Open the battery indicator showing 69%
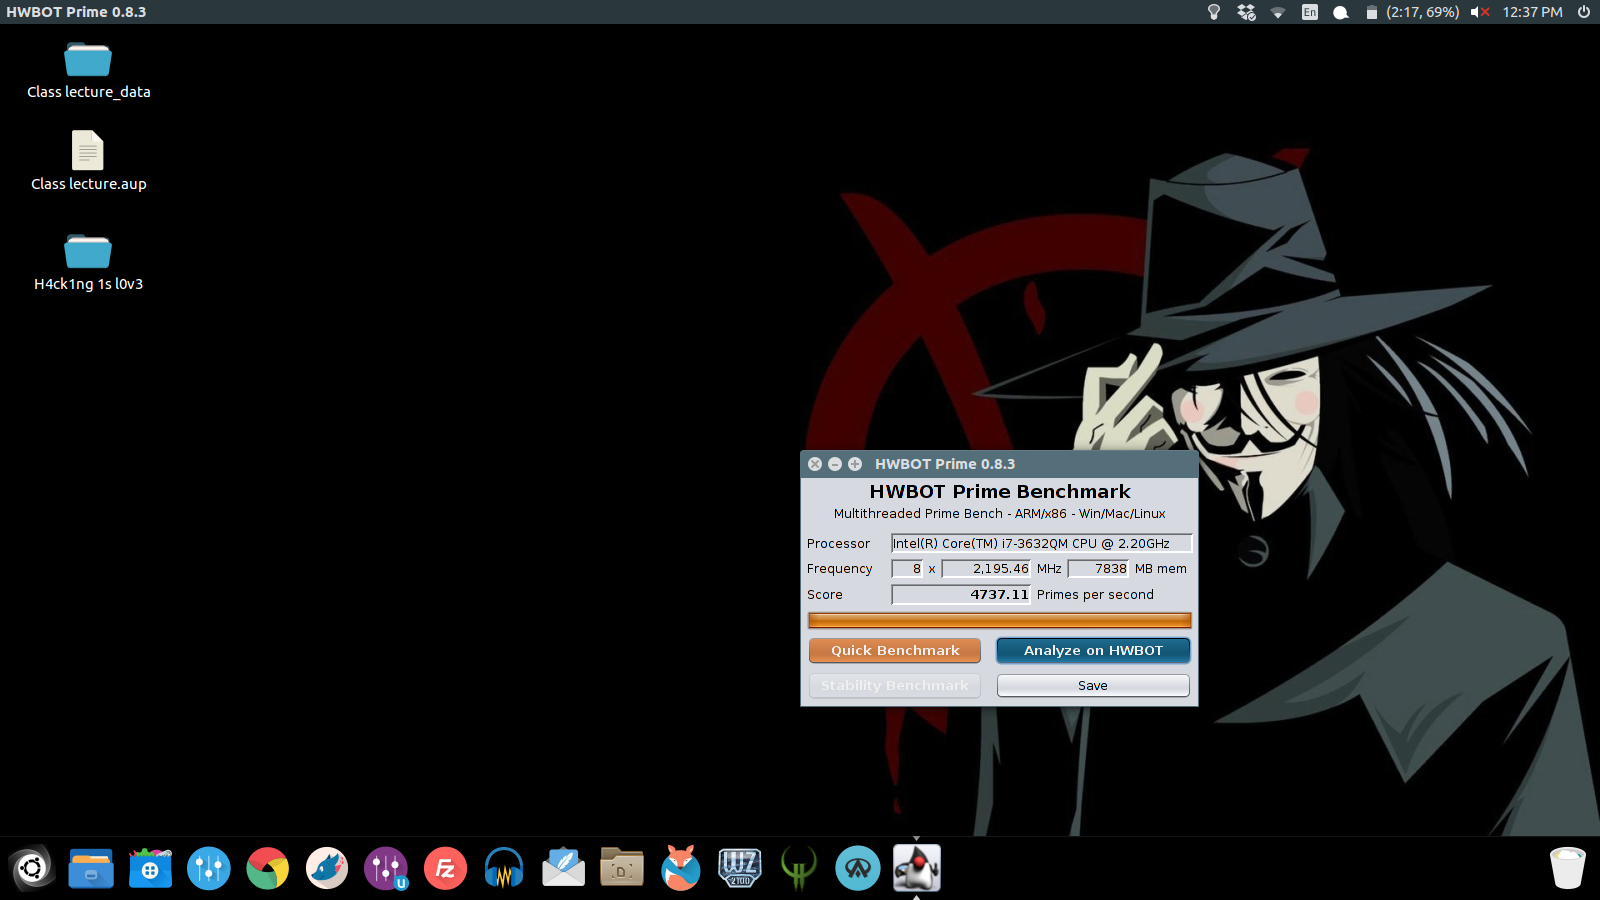Image resolution: width=1600 pixels, height=900 pixels. (x=1412, y=12)
